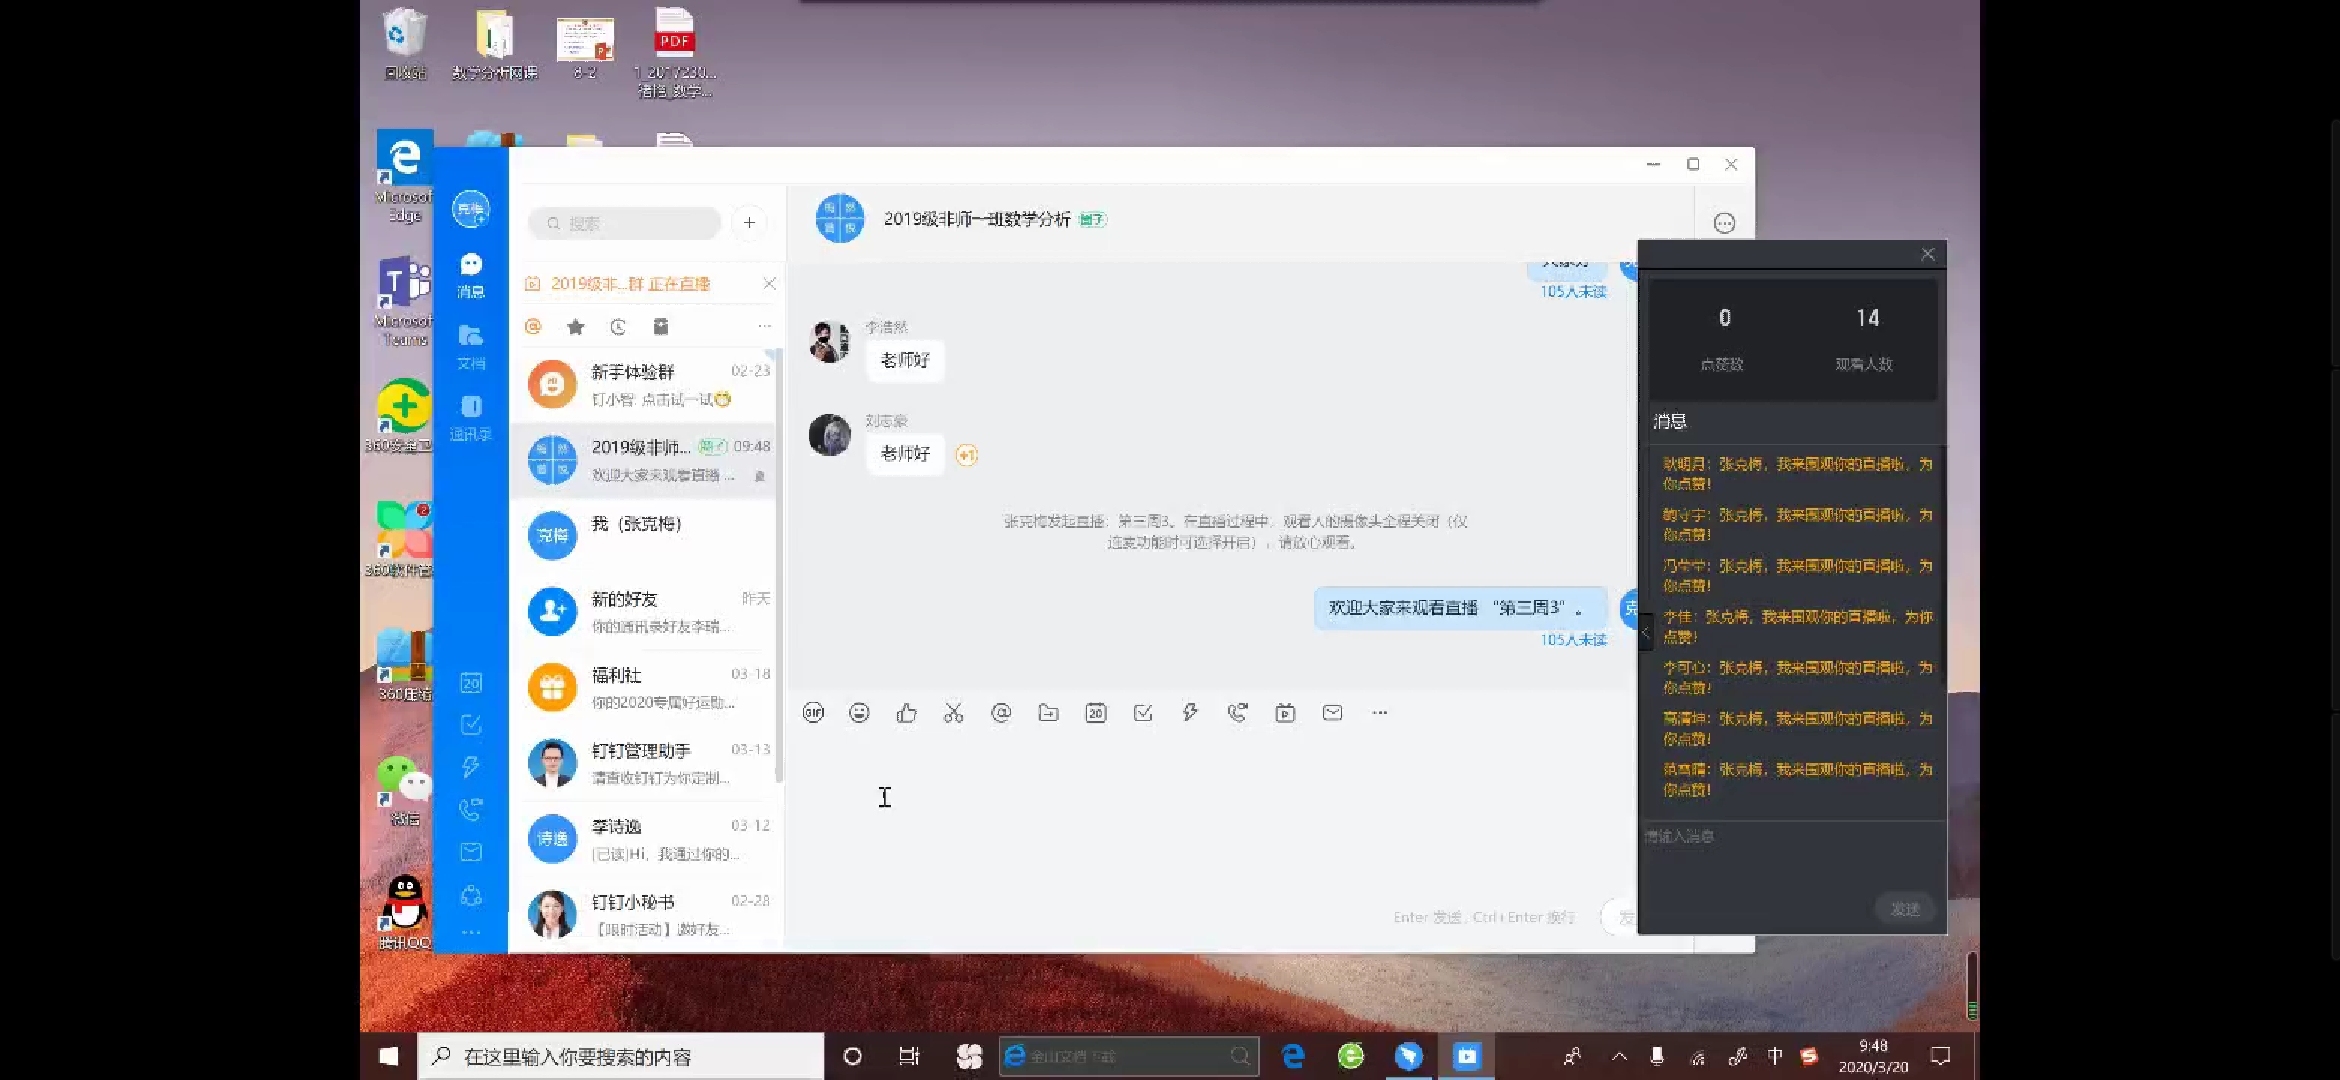Viewport: 2340px width, 1080px height.
Task: Filter conversations by starred icon
Action: 575,327
